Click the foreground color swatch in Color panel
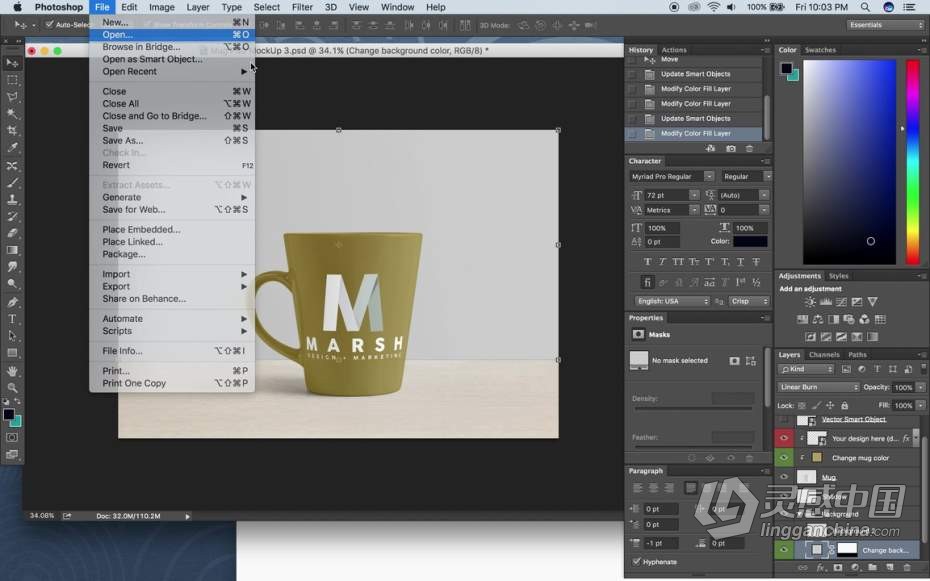 (x=786, y=68)
